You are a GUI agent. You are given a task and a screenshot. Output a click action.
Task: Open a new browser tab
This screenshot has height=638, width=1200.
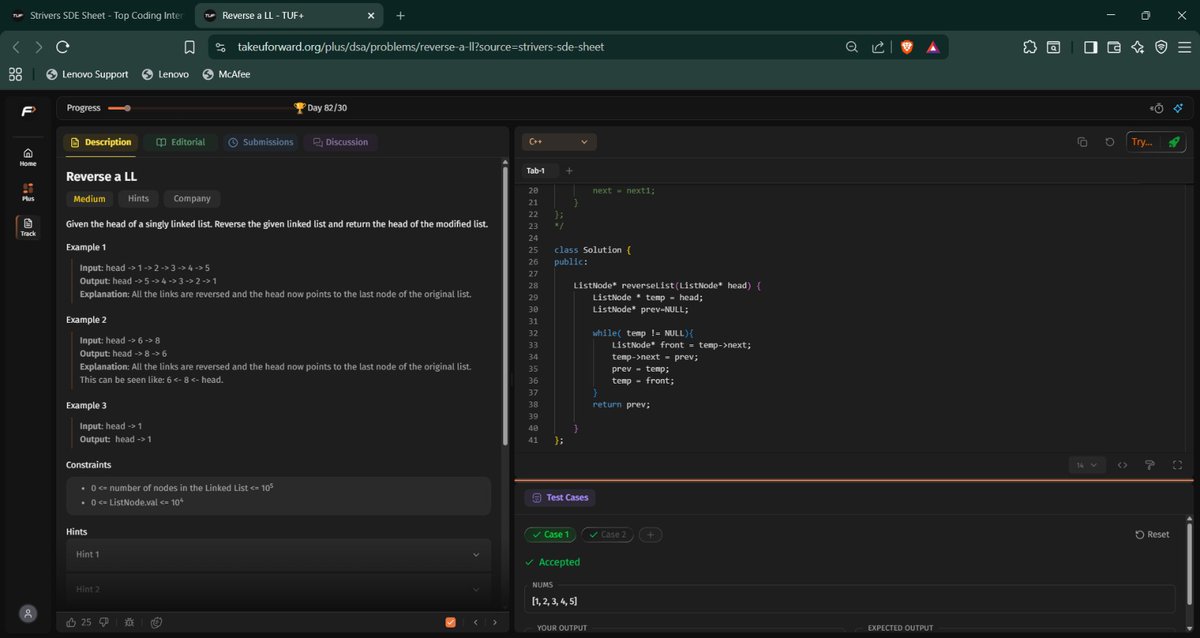(x=400, y=16)
